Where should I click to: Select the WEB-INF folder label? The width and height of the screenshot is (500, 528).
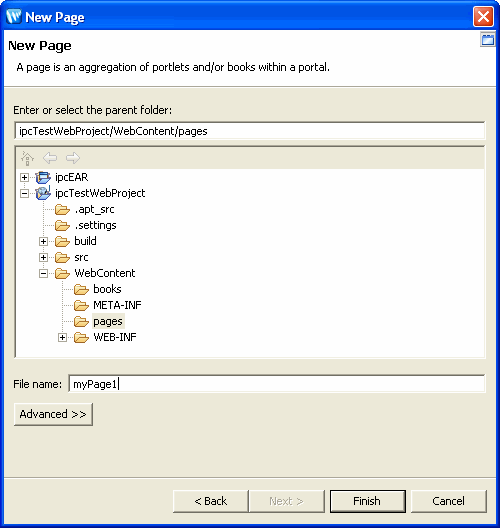(x=115, y=337)
